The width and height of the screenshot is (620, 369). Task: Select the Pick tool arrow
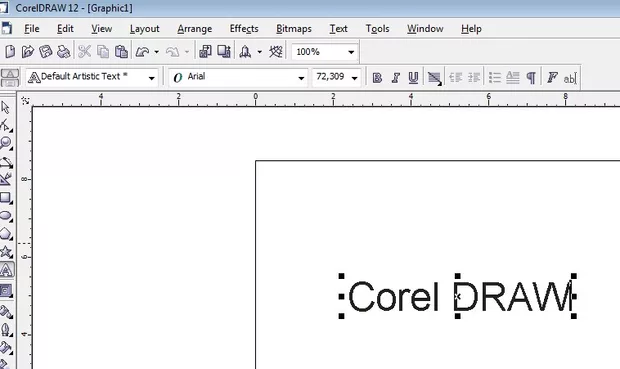click(6, 107)
